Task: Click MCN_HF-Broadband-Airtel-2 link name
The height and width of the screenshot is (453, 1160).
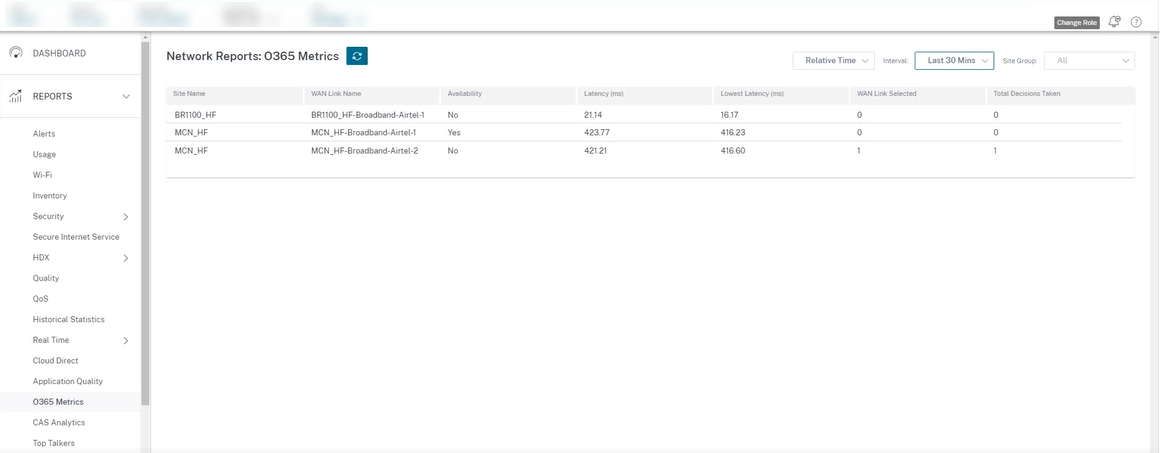Action: tap(365, 151)
